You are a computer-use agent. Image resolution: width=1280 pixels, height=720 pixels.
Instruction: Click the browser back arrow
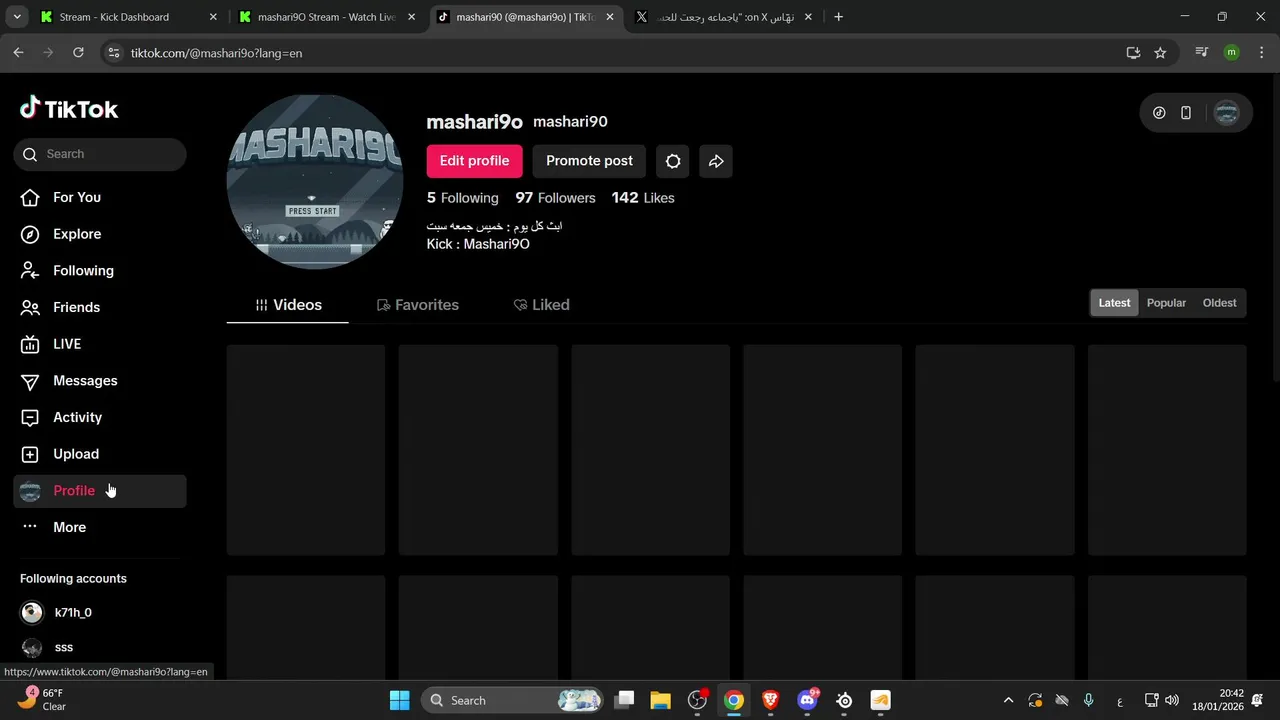pos(18,53)
